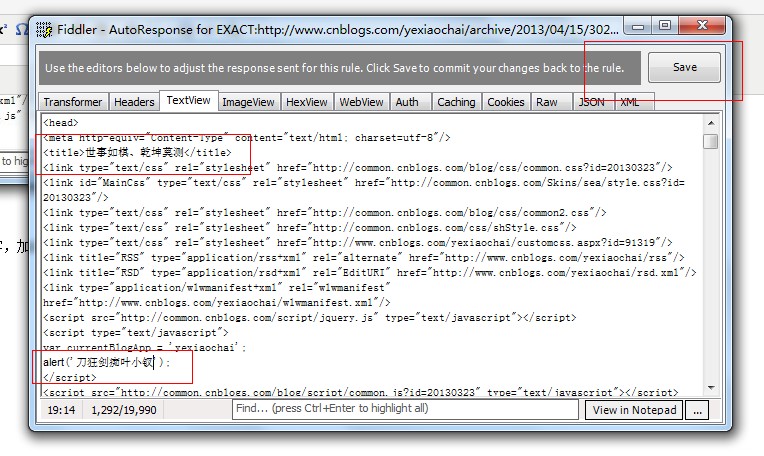Open the Headers tab
Image resolution: width=764 pixels, height=456 pixels.
[134, 102]
